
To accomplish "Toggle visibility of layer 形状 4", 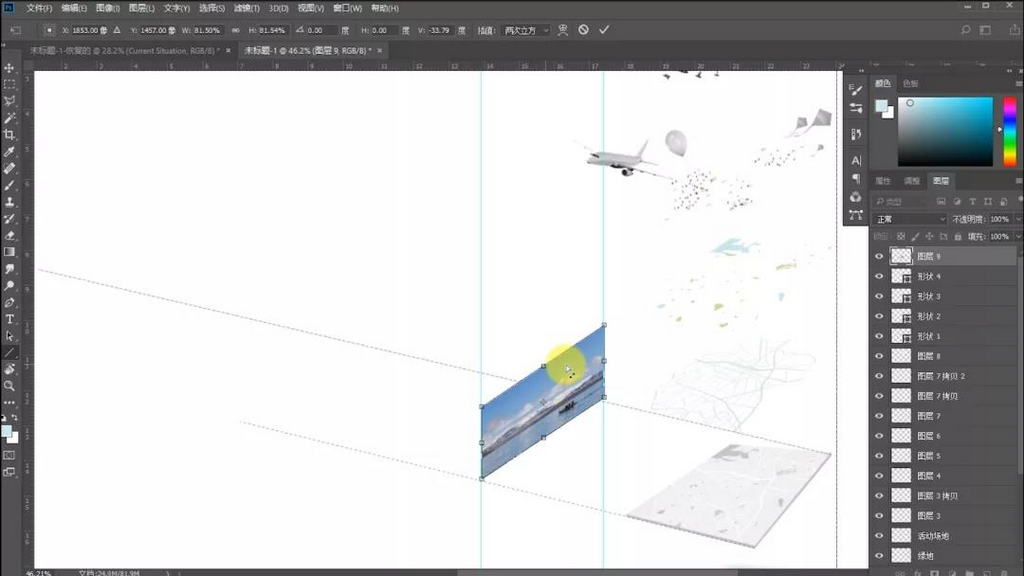I will click(879, 276).
